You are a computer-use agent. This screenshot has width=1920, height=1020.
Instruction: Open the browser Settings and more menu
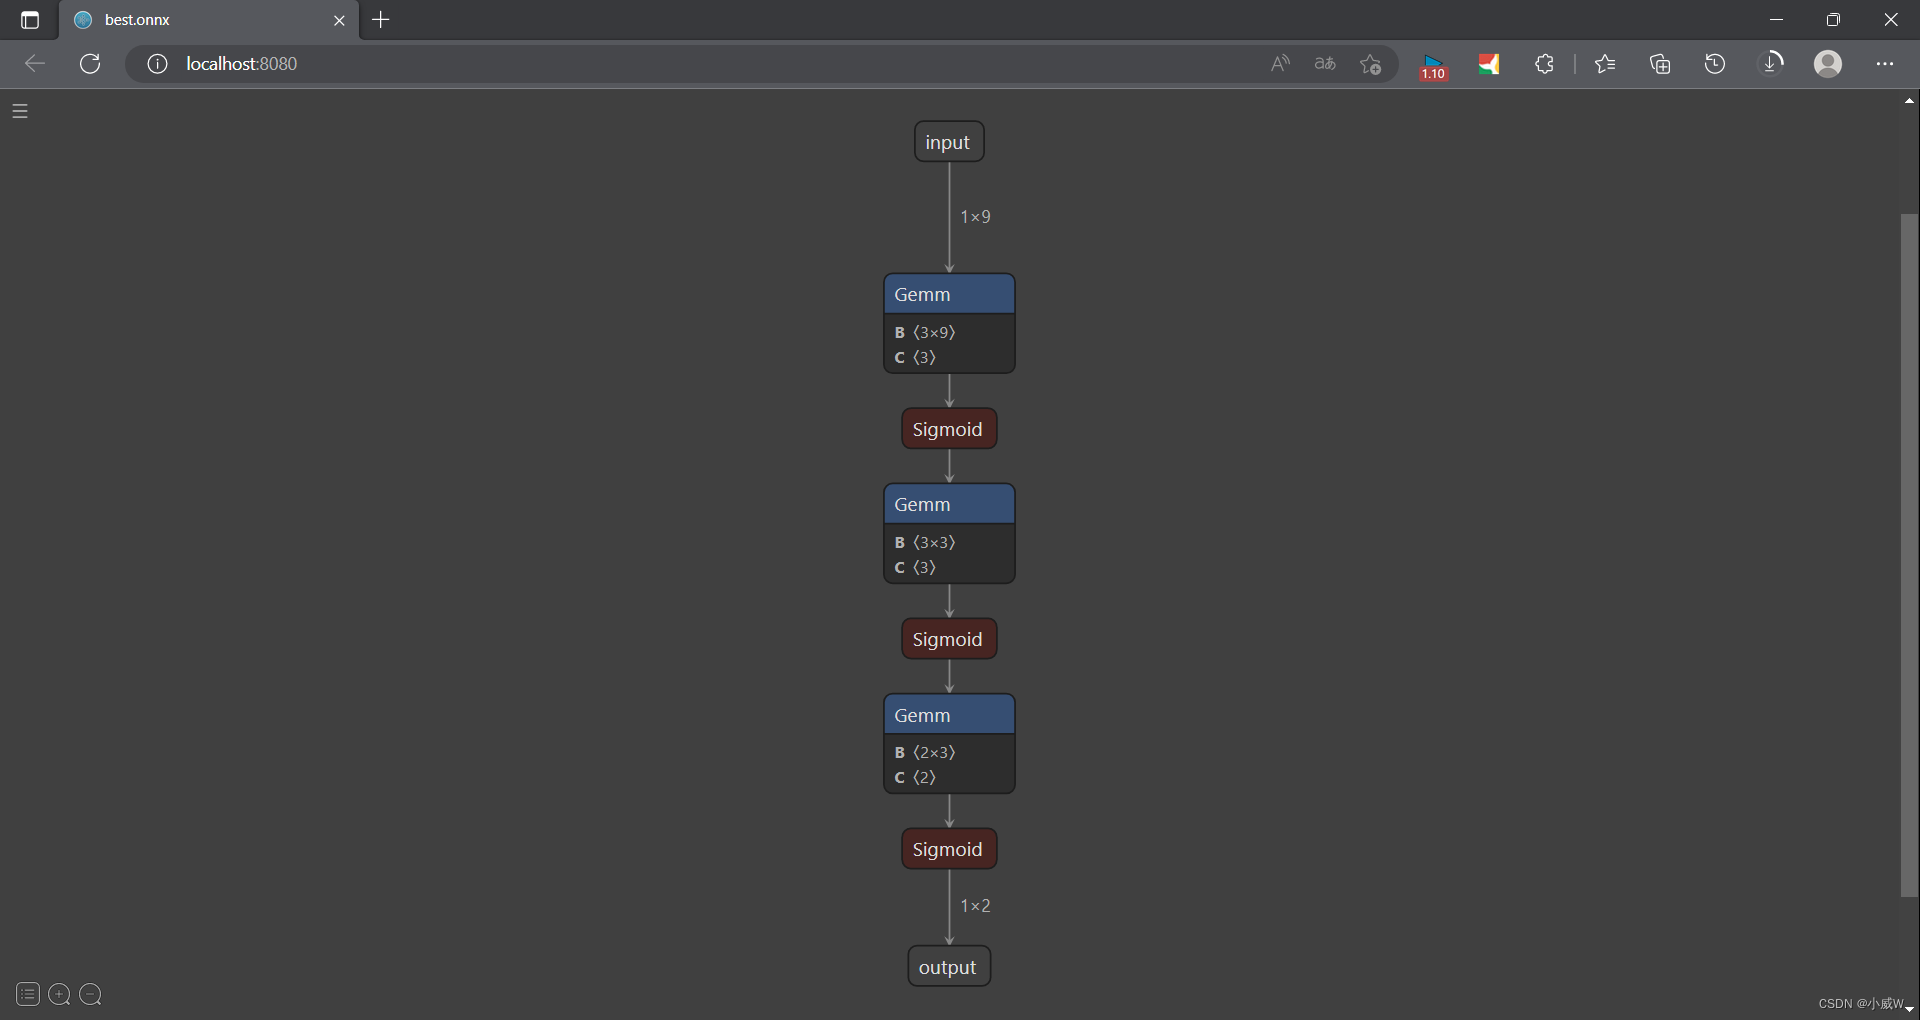1887,63
